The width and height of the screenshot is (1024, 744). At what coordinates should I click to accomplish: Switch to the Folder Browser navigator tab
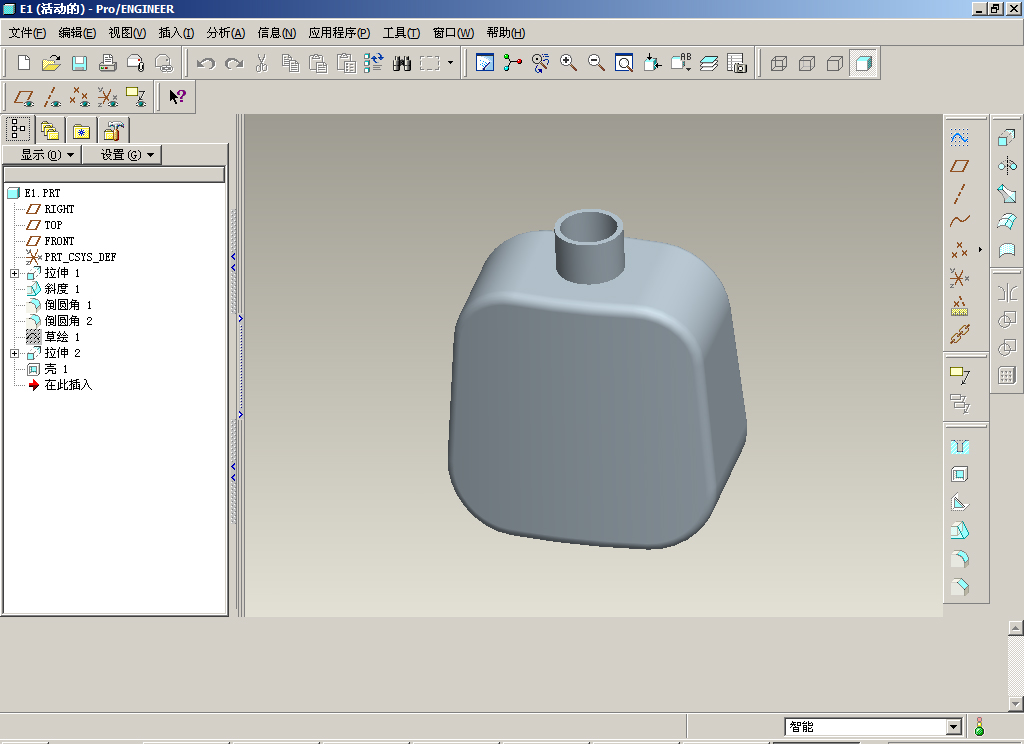(49, 130)
